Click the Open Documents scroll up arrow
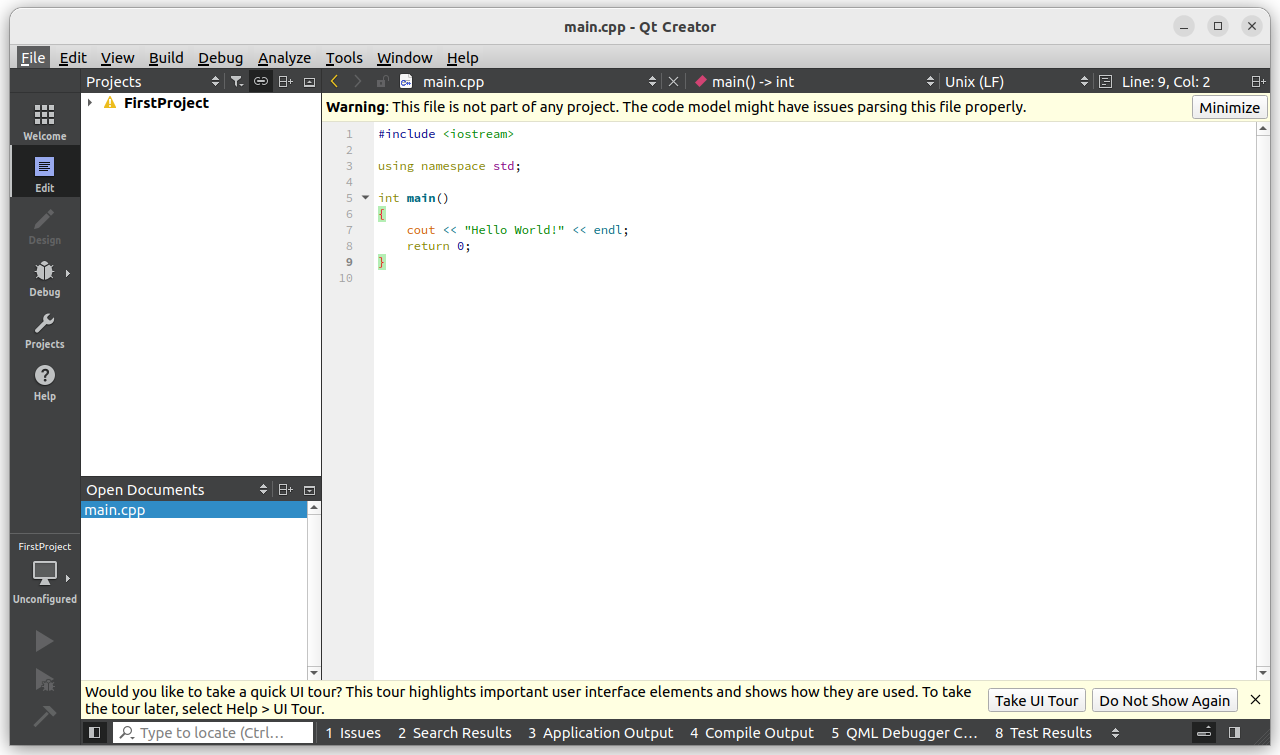 pos(314,509)
